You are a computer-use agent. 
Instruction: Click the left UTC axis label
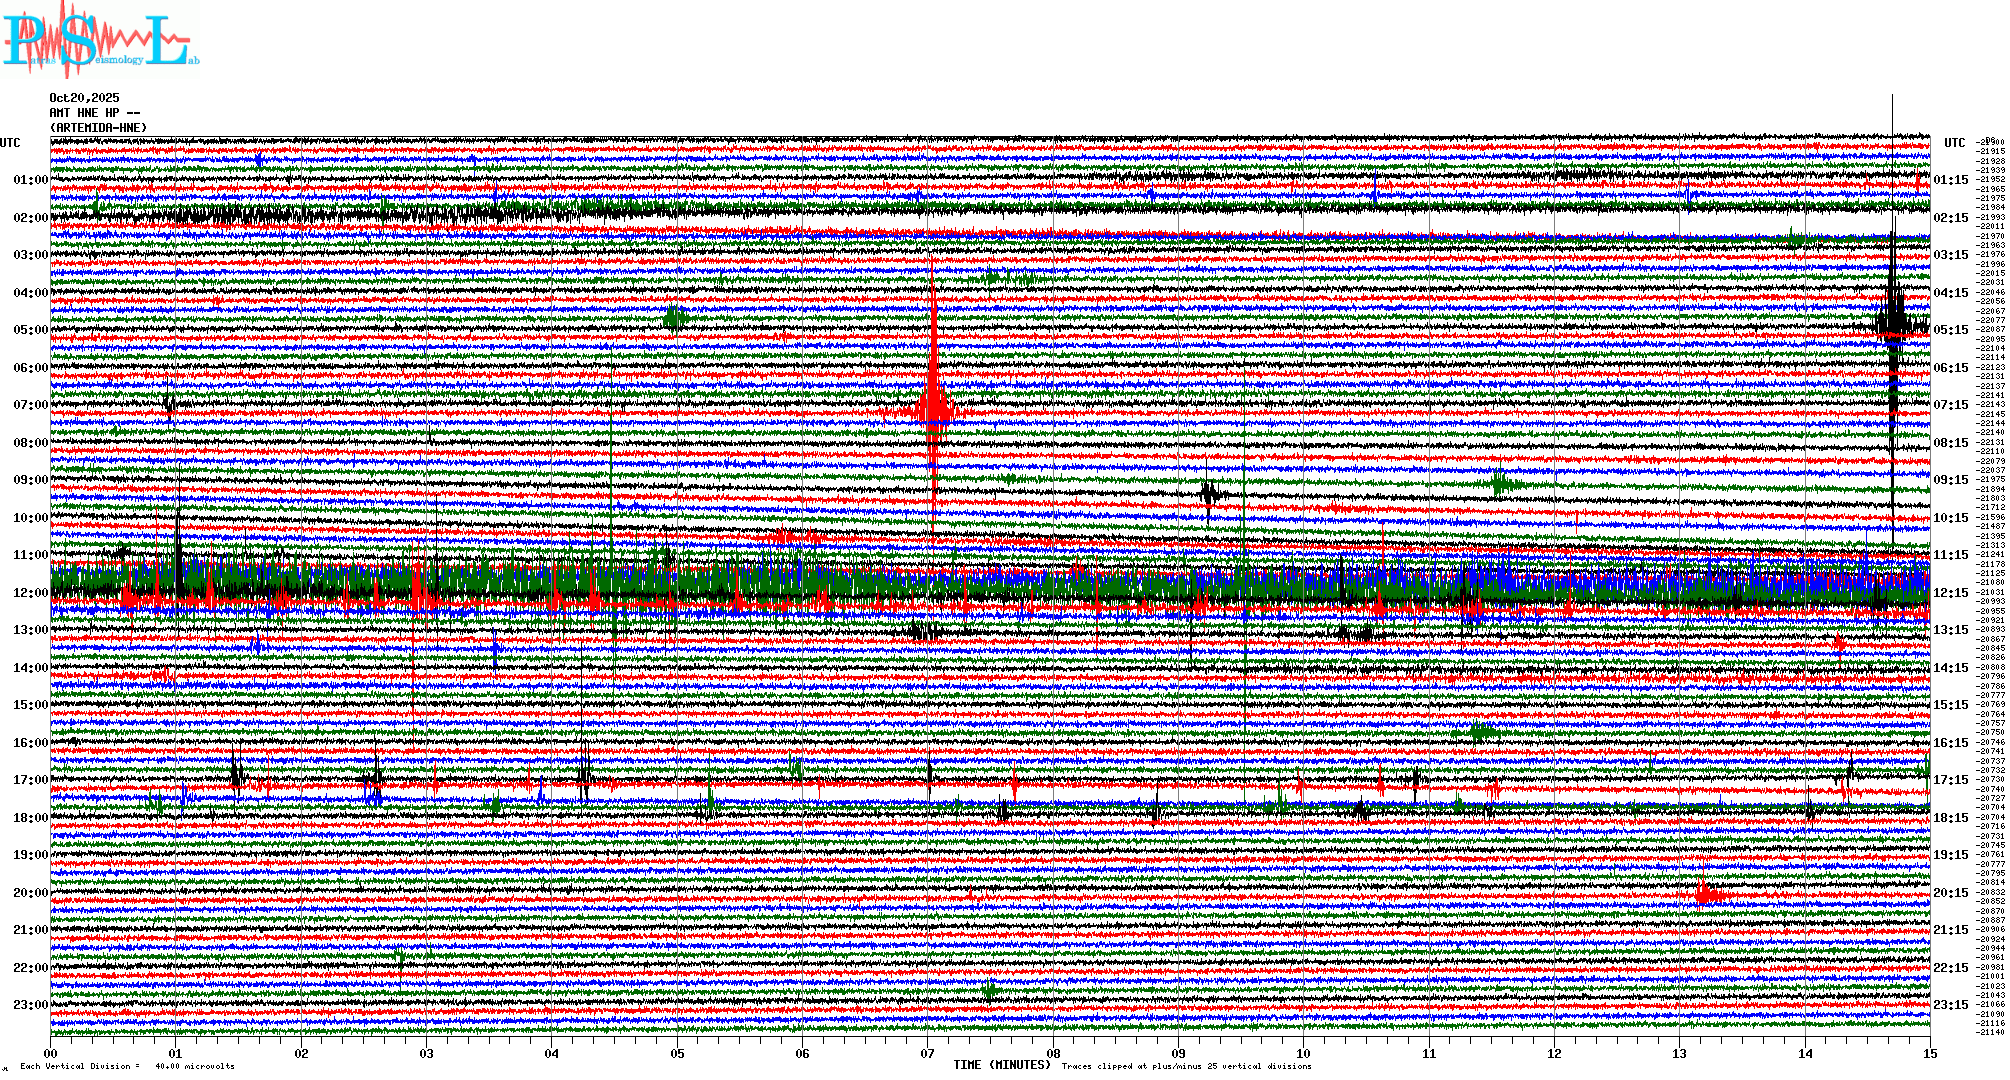(10, 143)
